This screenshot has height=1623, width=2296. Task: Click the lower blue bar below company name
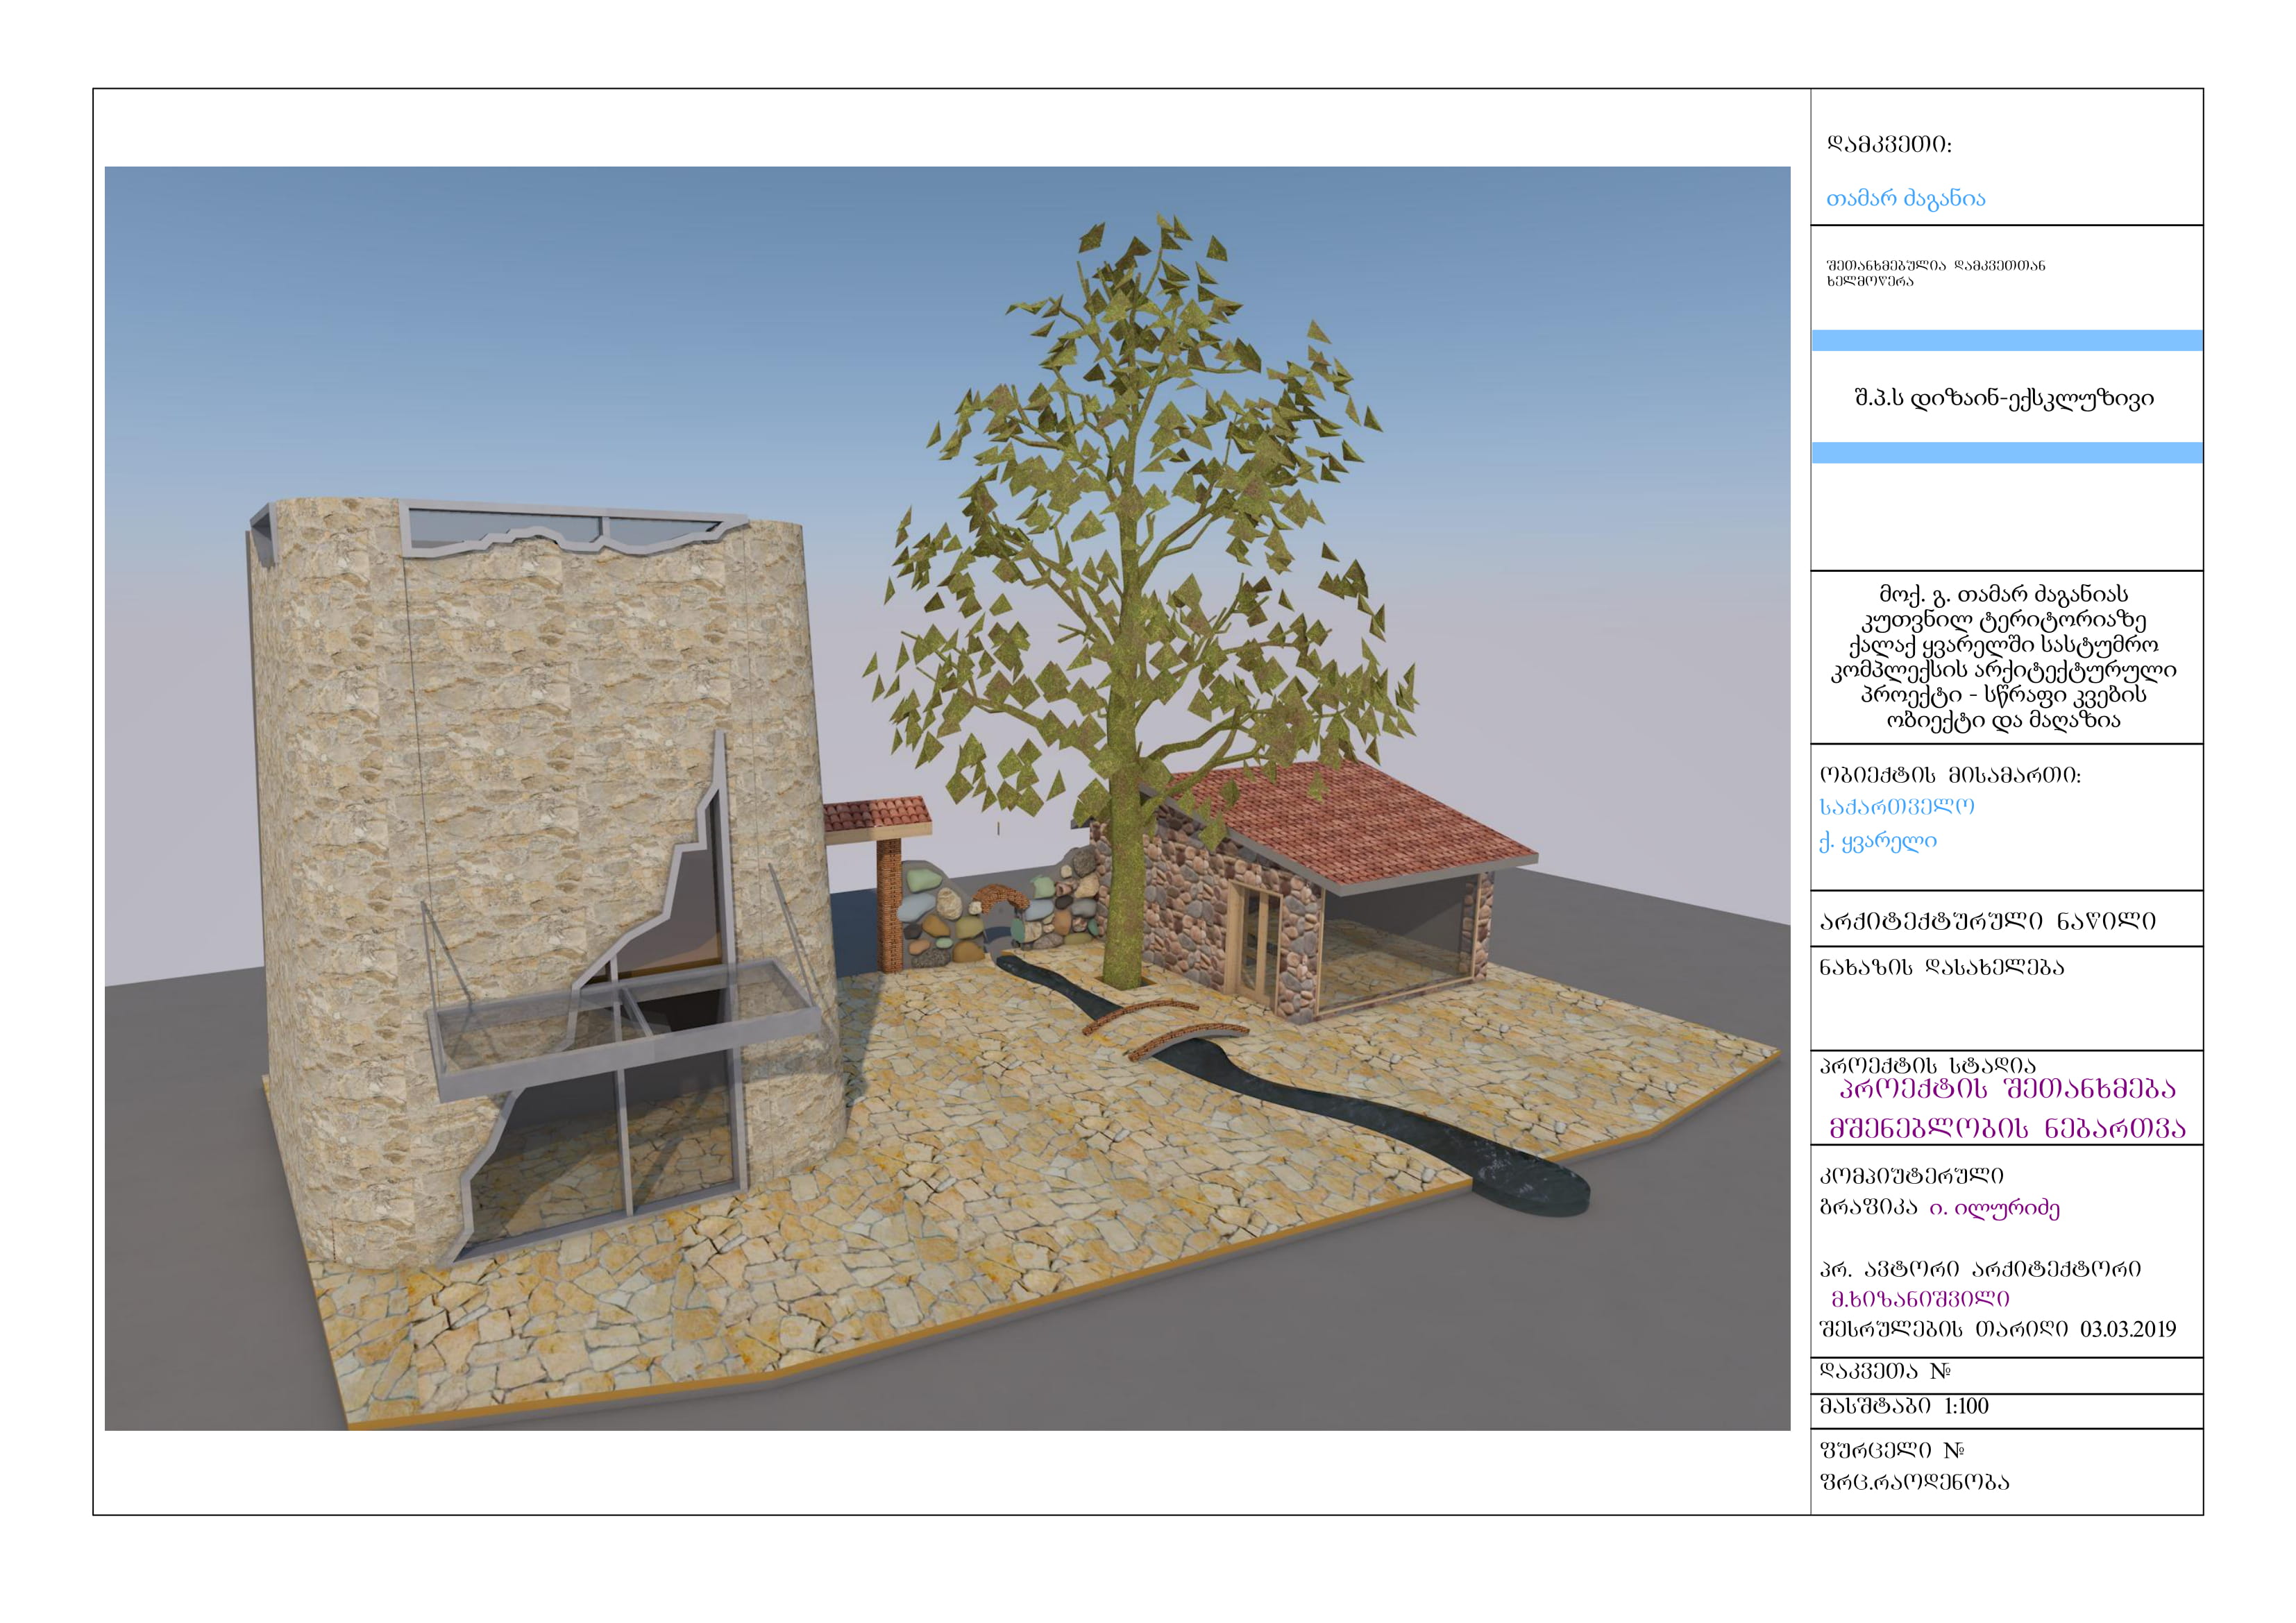point(2006,453)
